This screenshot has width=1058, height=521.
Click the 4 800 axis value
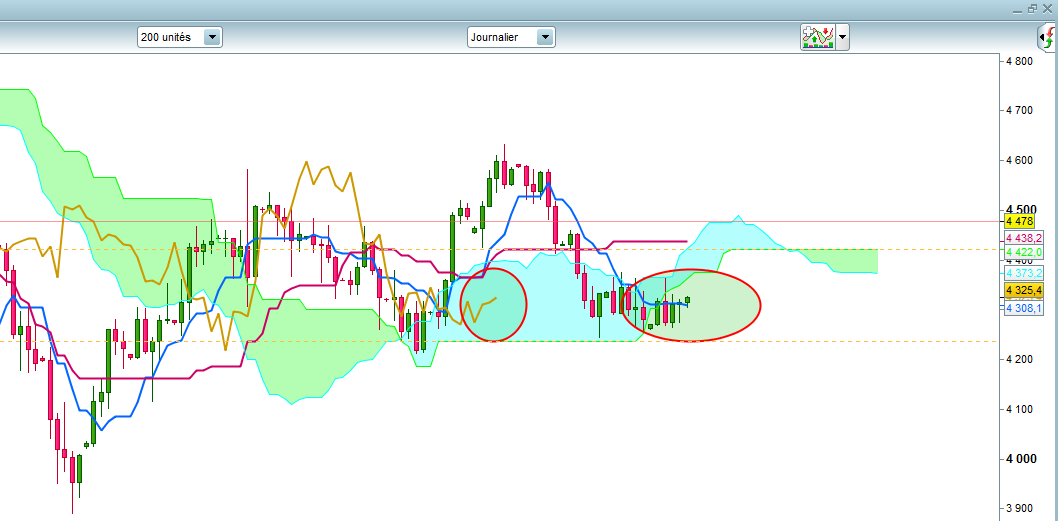[1019, 61]
